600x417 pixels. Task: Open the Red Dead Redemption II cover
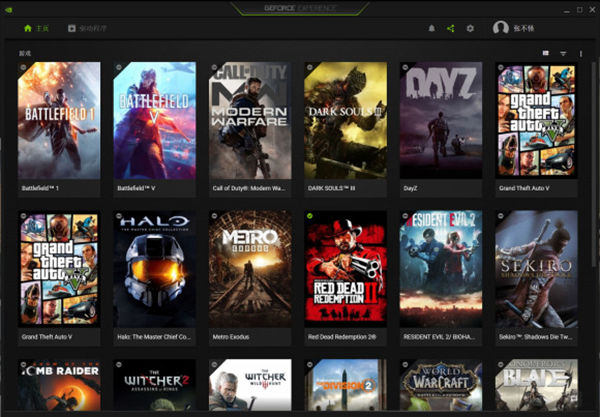click(x=346, y=269)
